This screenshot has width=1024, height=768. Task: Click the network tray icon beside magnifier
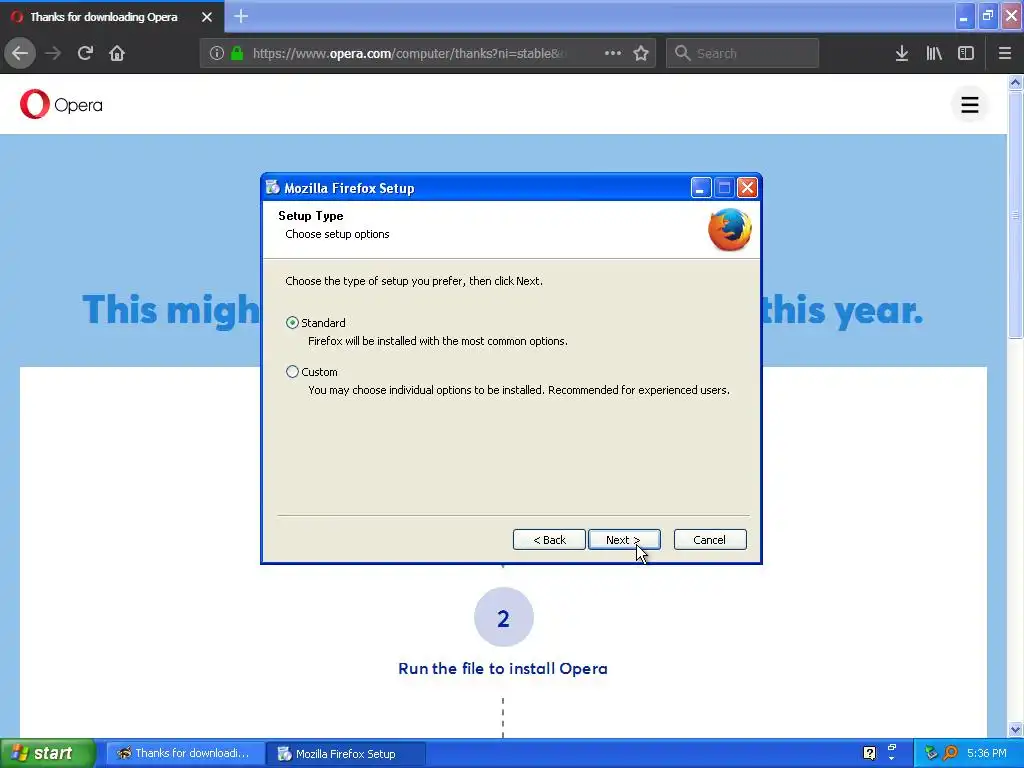tap(931, 753)
